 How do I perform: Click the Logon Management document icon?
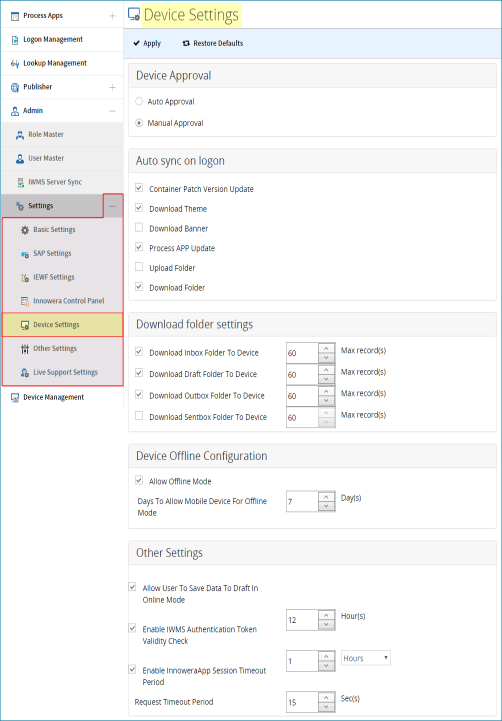[15, 40]
